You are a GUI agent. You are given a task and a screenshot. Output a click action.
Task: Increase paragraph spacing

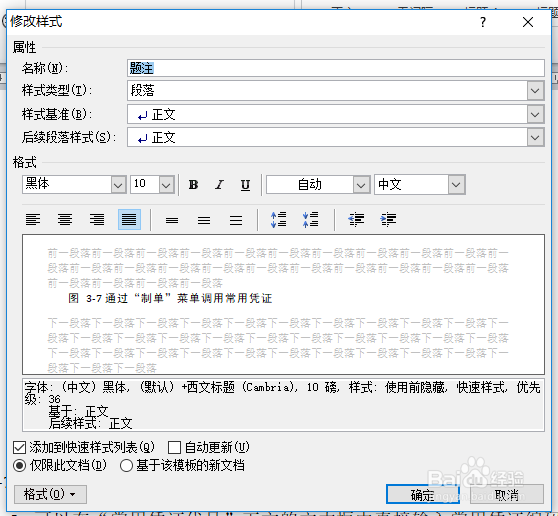click(278, 220)
